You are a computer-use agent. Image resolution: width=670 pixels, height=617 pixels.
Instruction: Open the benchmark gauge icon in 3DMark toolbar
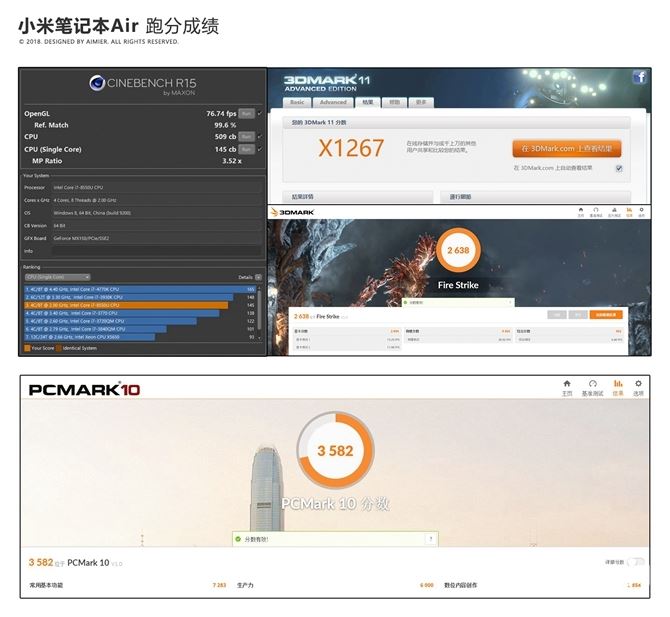click(596, 212)
